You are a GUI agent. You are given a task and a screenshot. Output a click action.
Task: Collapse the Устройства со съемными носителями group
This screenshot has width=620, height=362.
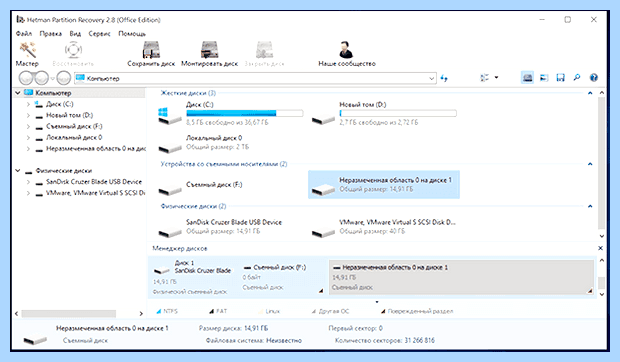click(x=590, y=164)
